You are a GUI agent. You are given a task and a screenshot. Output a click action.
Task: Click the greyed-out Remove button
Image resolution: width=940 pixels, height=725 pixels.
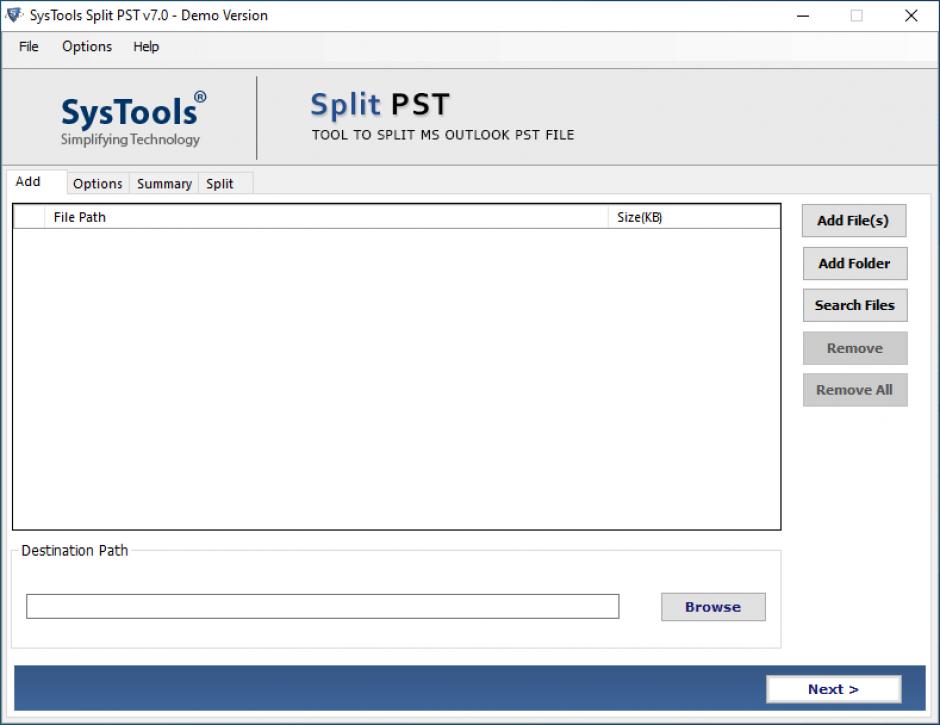pyautogui.click(x=855, y=348)
